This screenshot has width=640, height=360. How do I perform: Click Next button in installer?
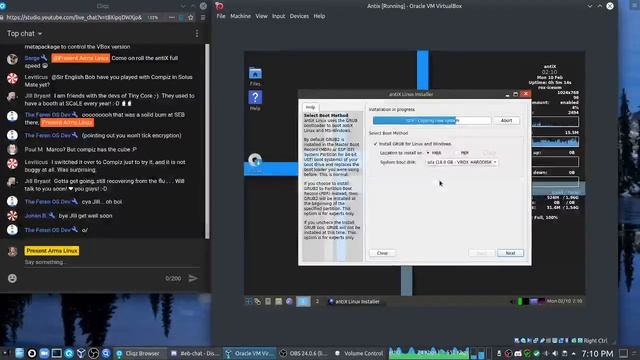(510, 253)
